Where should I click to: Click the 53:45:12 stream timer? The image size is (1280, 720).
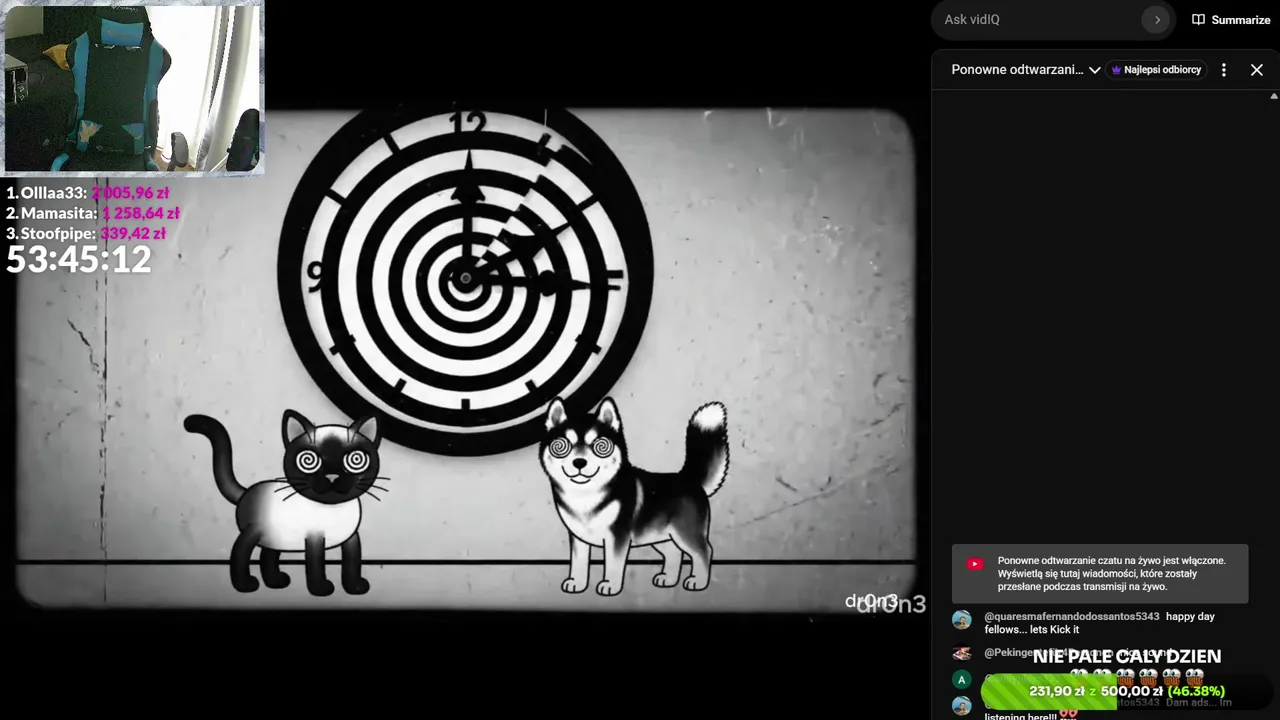[x=79, y=260]
